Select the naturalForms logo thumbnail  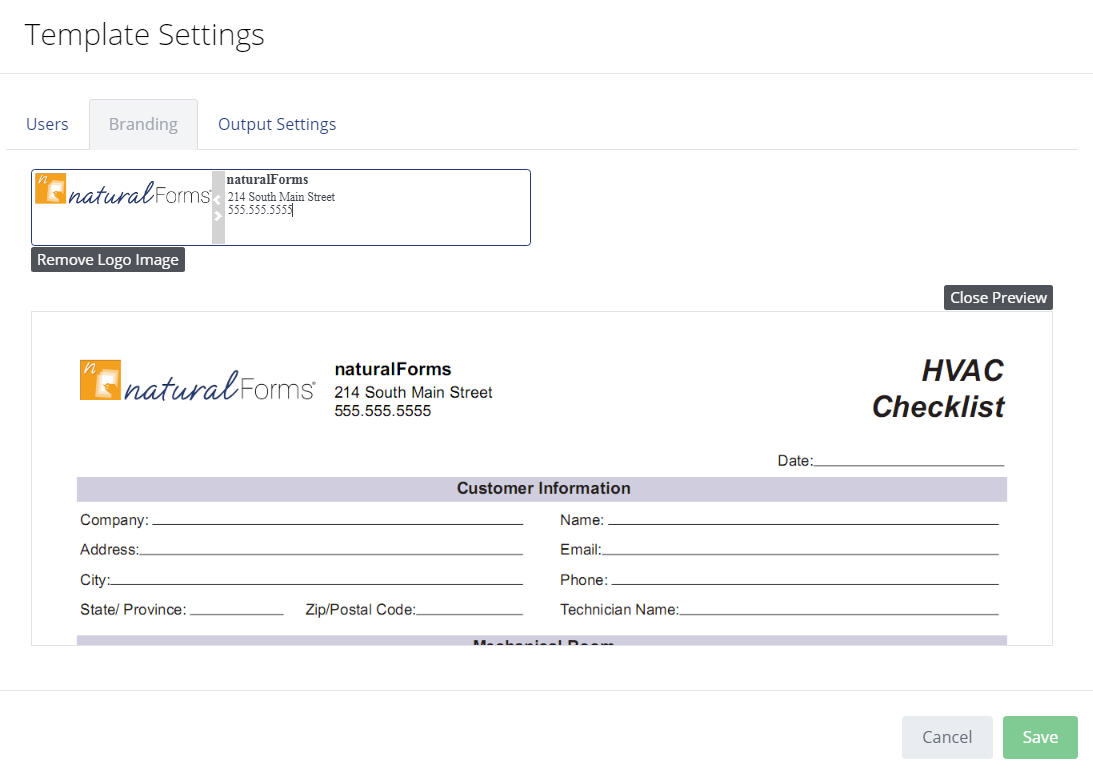(120, 193)
